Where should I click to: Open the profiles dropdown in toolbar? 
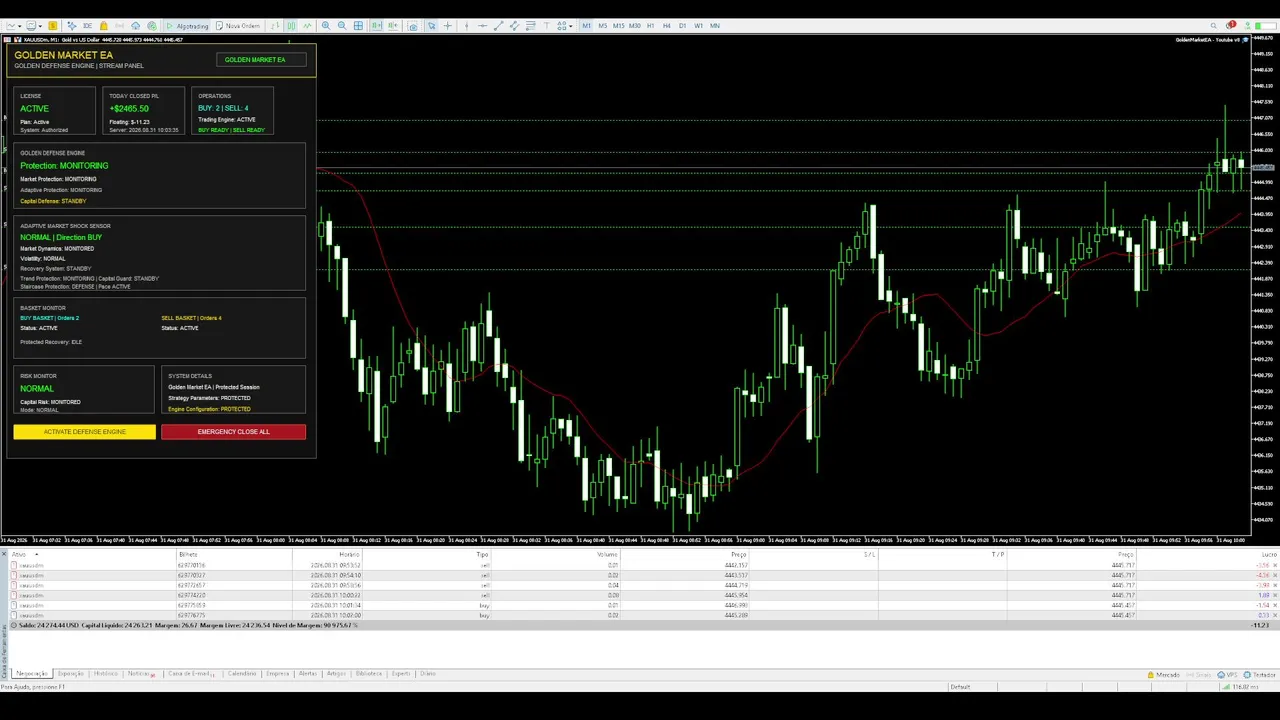tap(40, 26)
